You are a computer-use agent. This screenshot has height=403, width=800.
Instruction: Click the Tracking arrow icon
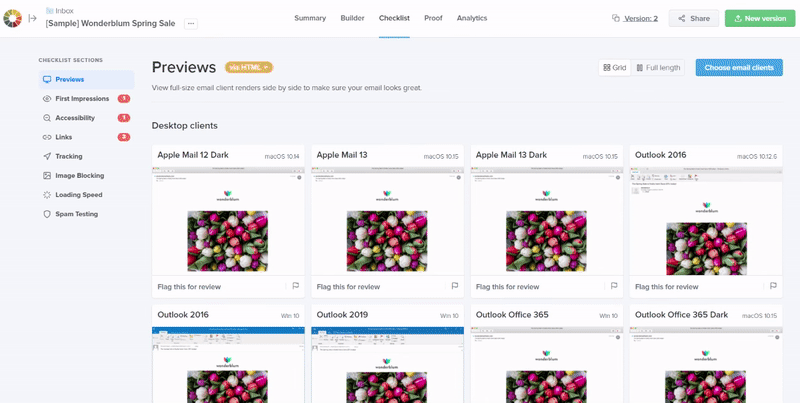click(x=47, y=156)
